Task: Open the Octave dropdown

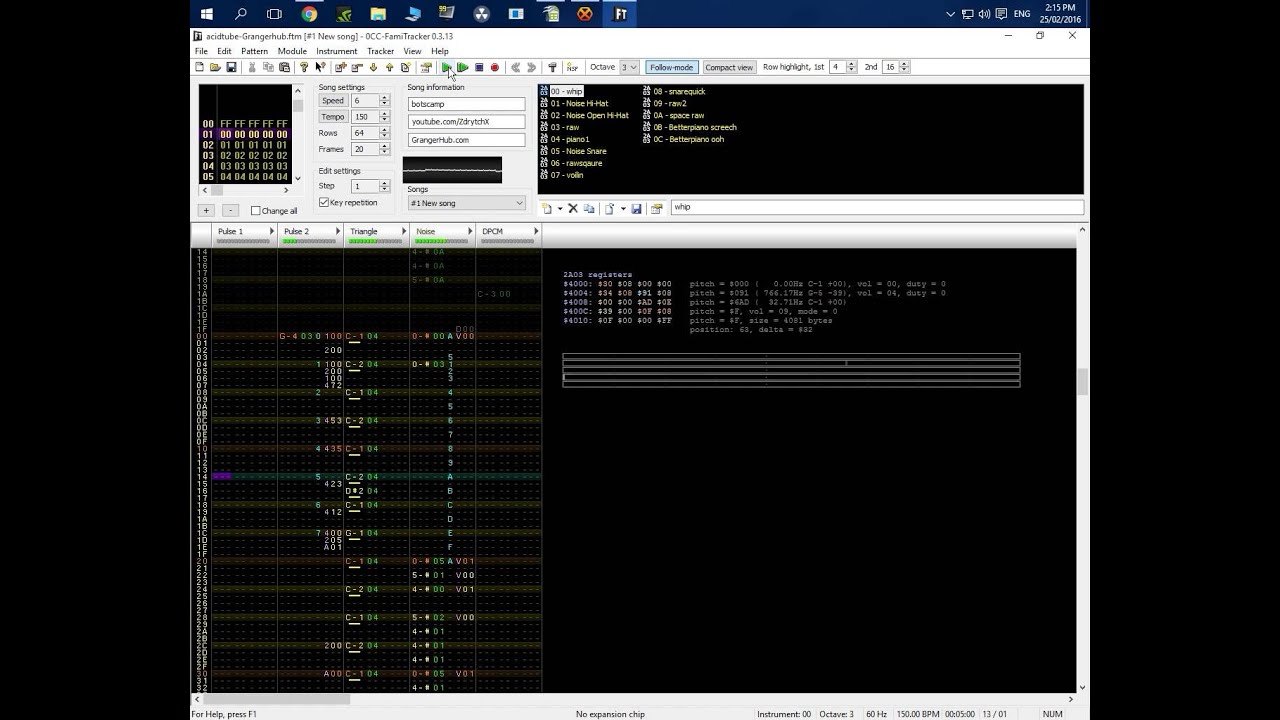Action: (629, 67)
